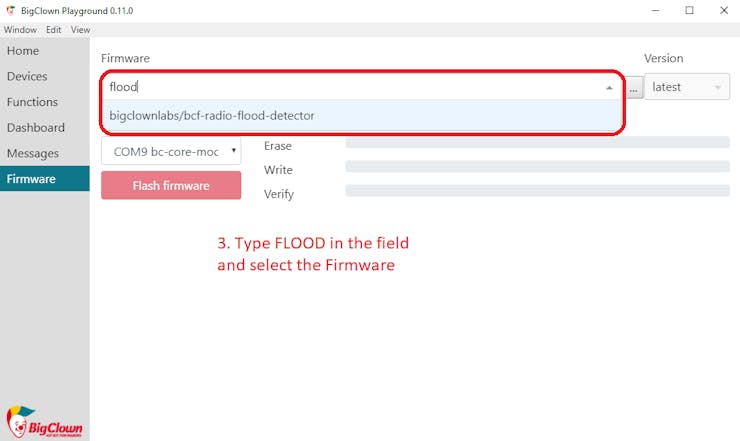This screenshot has width=740, height=441.
Task: Open the Functions section
Action: pos(32,102)
